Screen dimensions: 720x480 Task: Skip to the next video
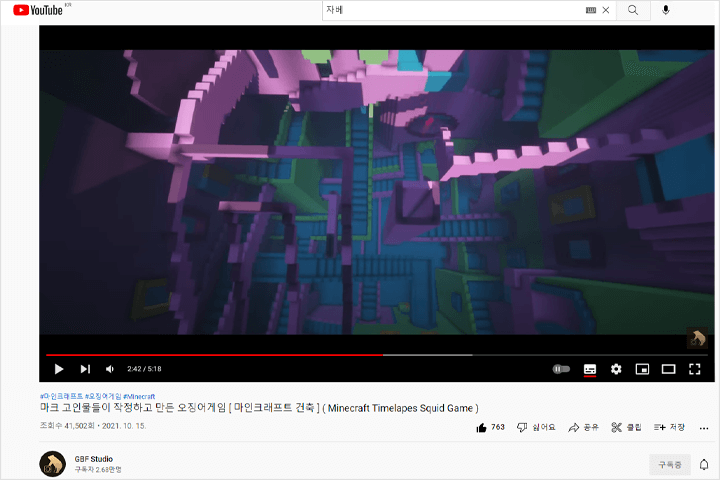[x=85, y=369]
